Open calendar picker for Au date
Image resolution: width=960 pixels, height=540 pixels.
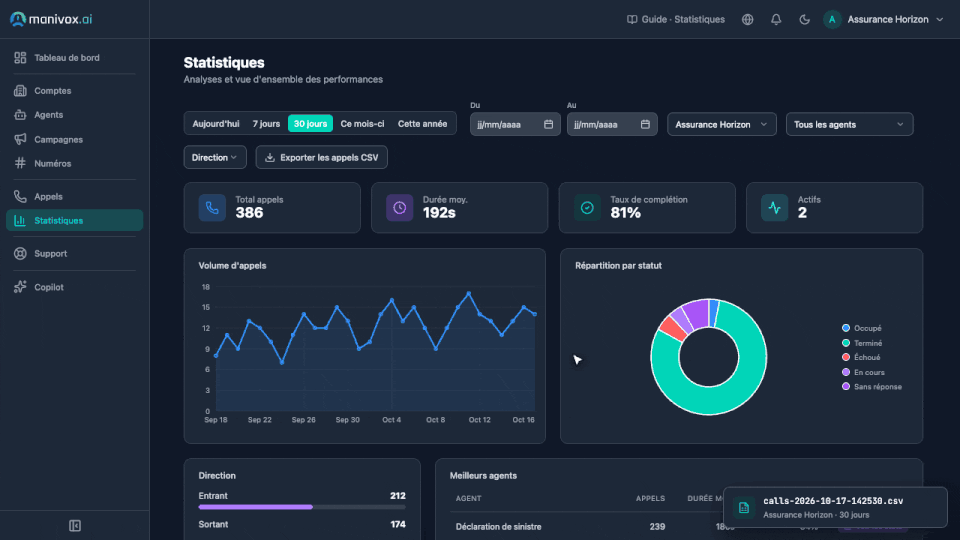[x=645, y=124]
